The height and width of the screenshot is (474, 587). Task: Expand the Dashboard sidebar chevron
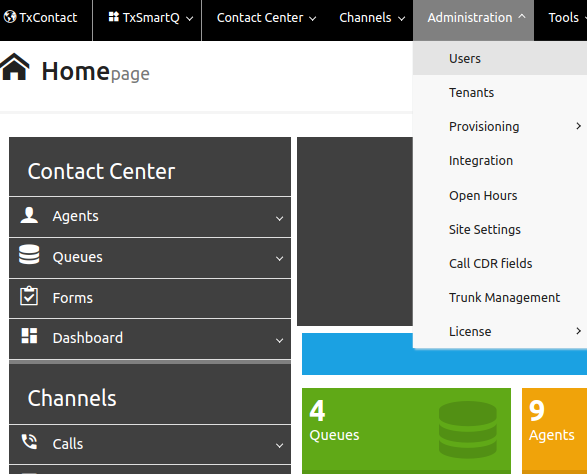tap(279, 340)
